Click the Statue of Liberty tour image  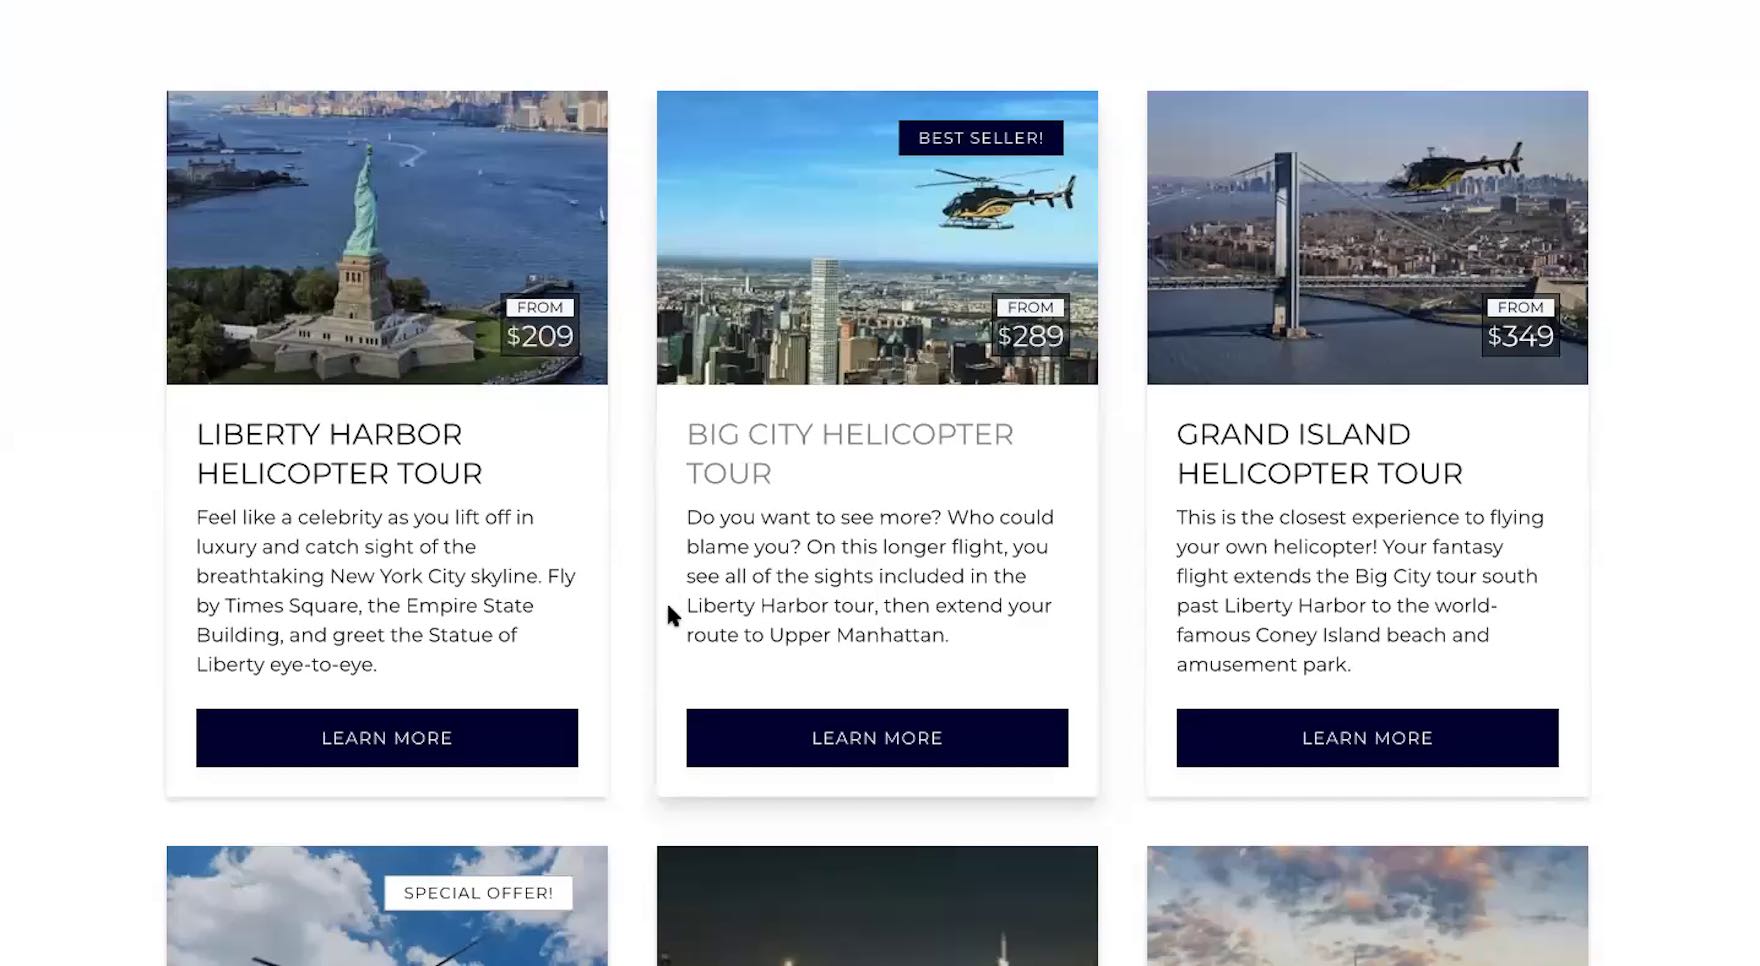(387, 238)
